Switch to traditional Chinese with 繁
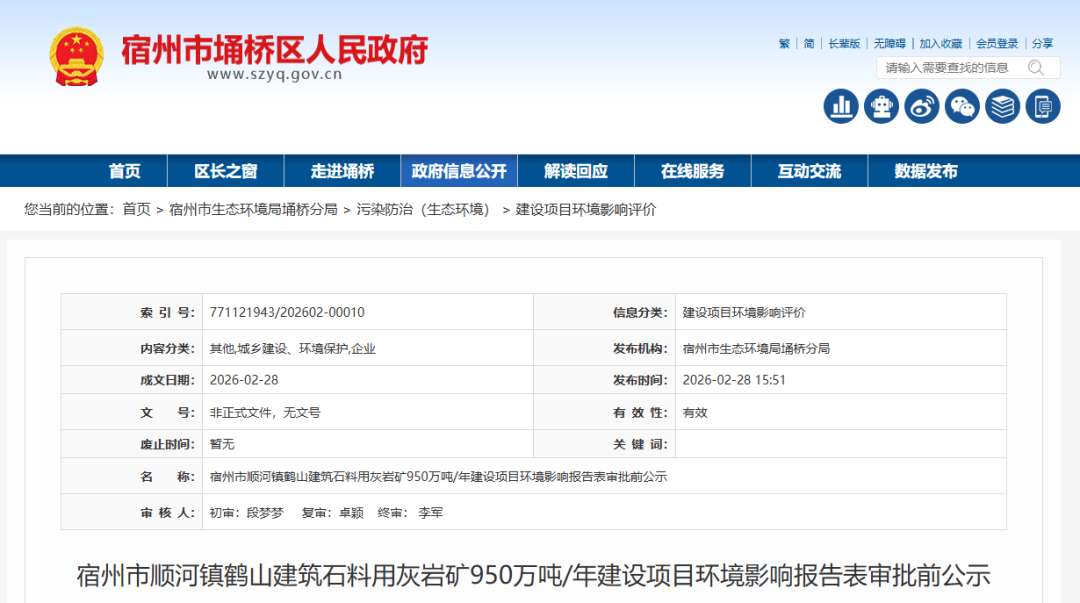The height and width of the screenshot is (603, 1080). coord(787,43)
